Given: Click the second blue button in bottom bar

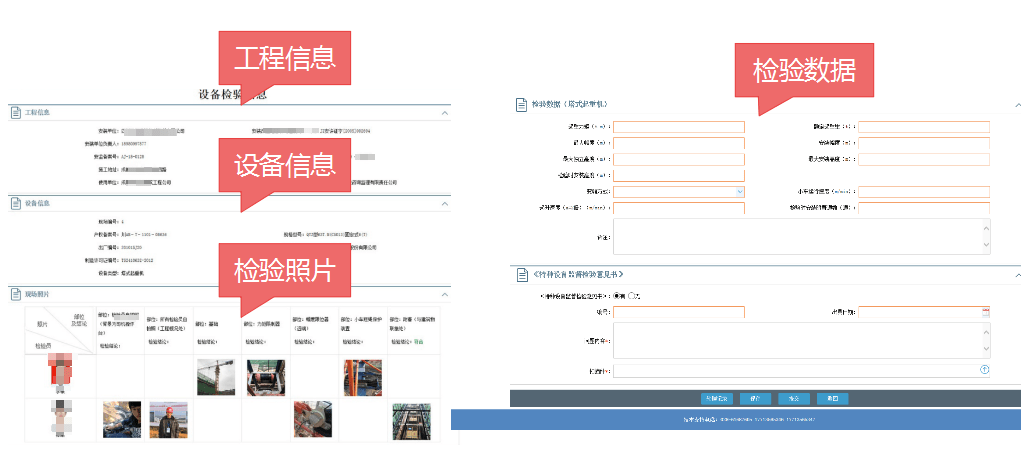Looking at the screenshot, I should pyautogui.click(x=754, y=398).
